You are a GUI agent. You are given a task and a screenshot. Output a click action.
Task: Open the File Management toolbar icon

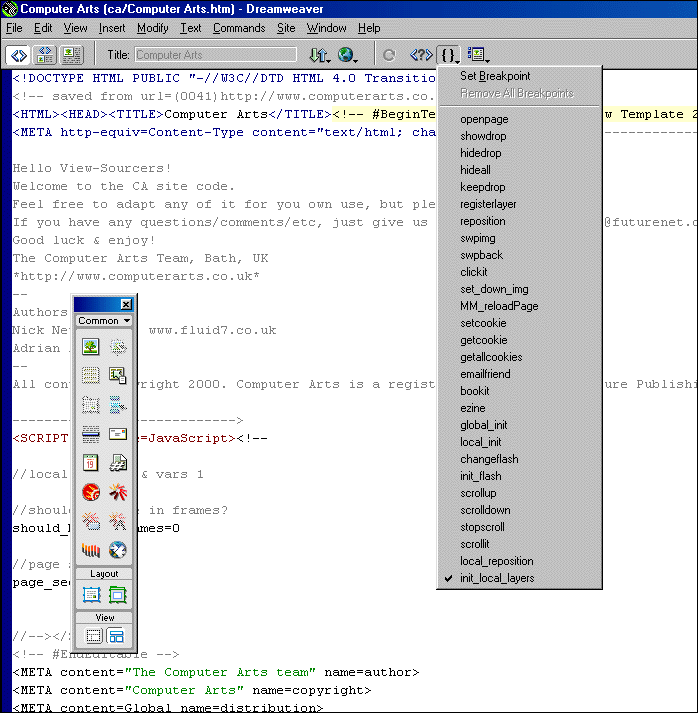click(319, 55)
